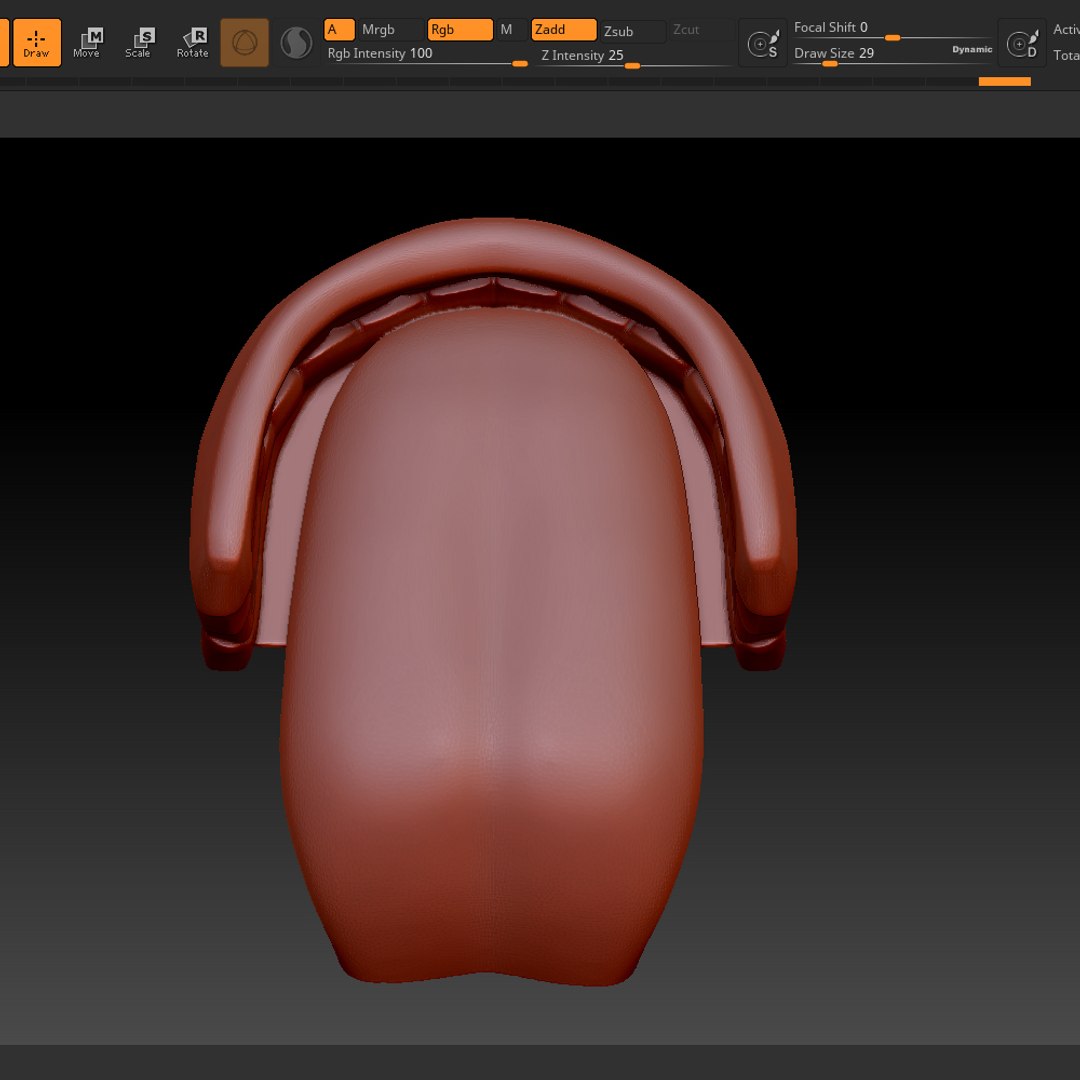Viewport: 1080px width, 1080px height.
Task: Toggle Zadd sculpt mode
Action: tap(563, 30)
